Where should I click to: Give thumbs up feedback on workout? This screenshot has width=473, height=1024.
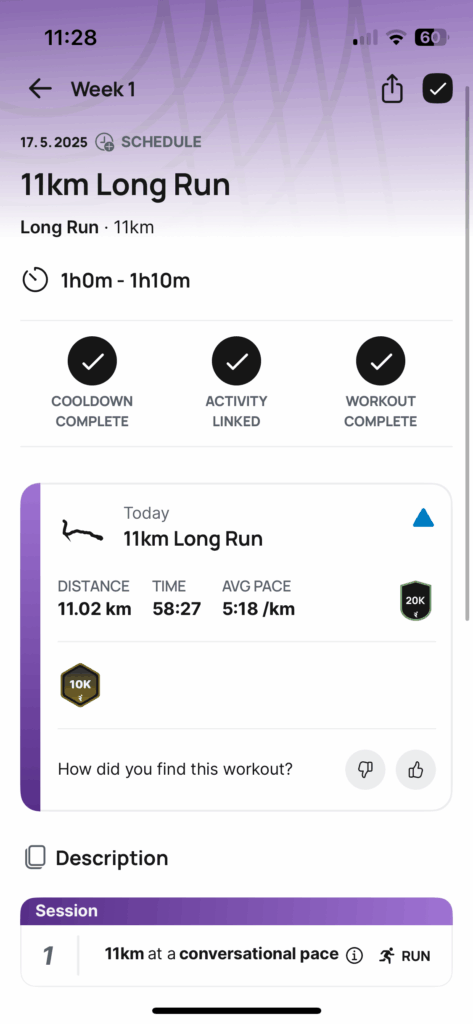tap(416, 769)
